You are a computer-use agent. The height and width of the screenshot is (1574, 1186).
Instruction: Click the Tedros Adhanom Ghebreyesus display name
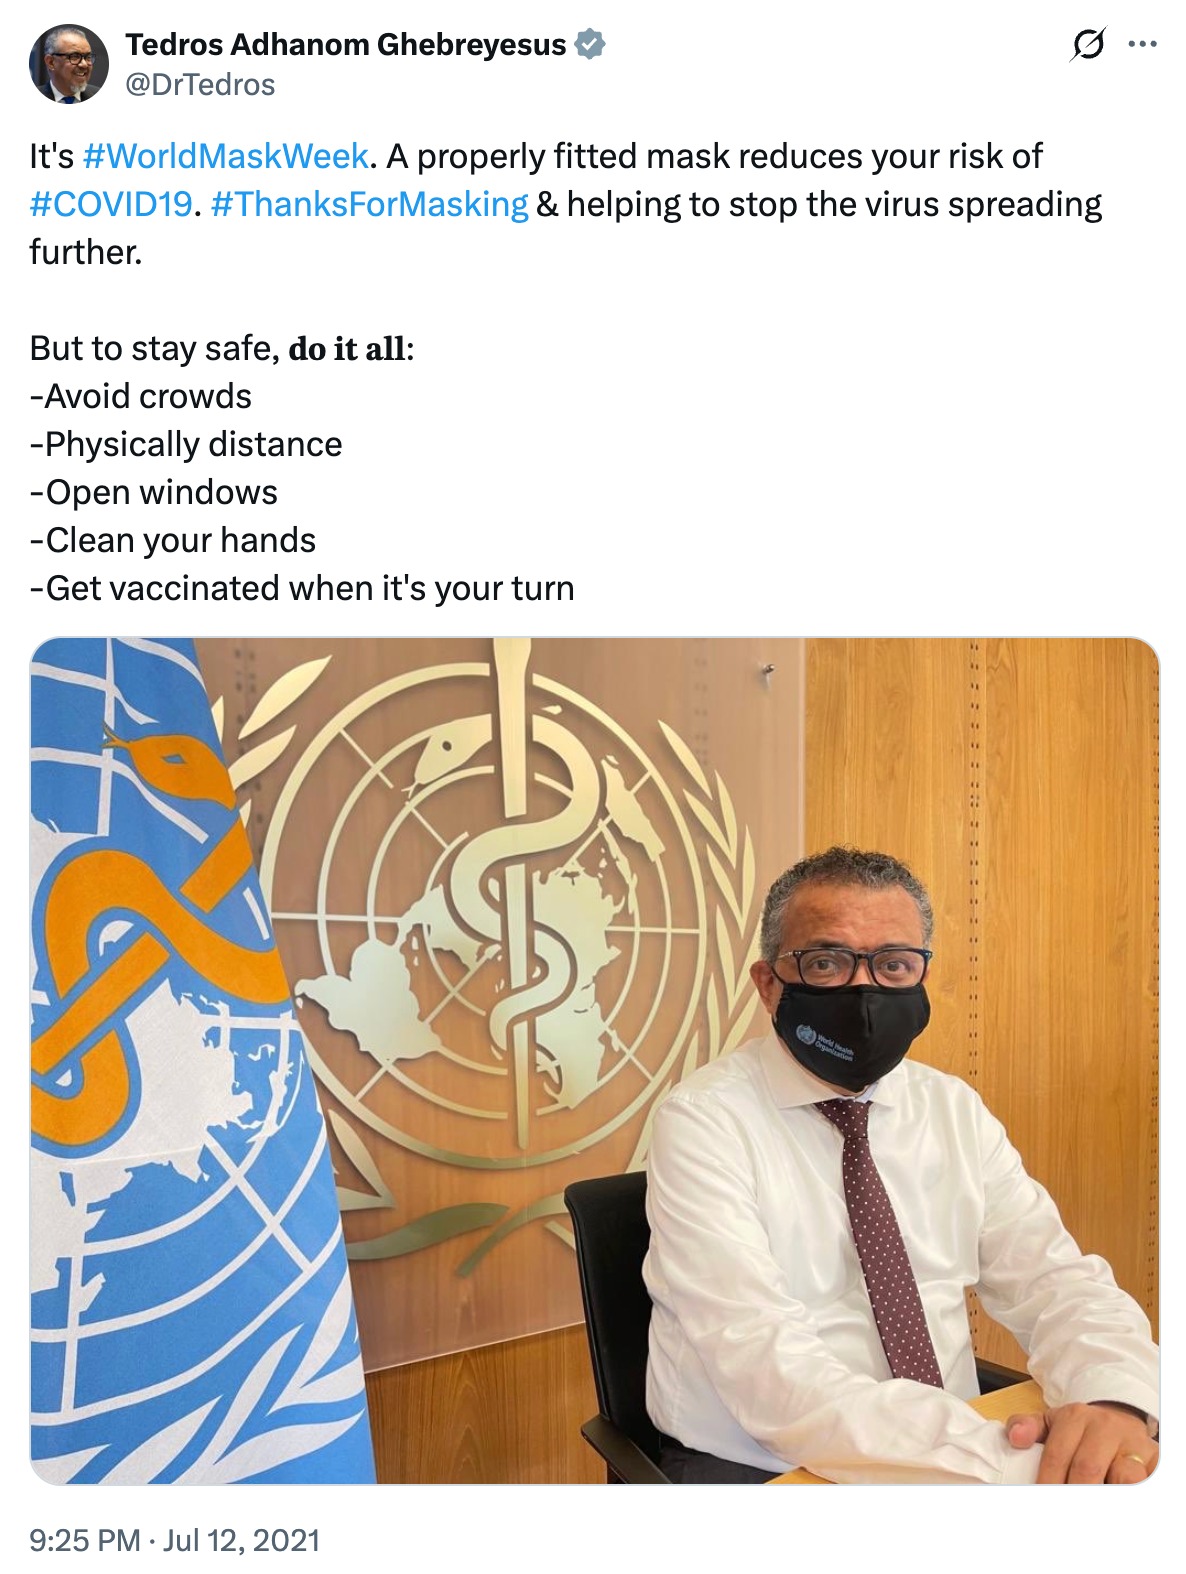coord(346,44)
